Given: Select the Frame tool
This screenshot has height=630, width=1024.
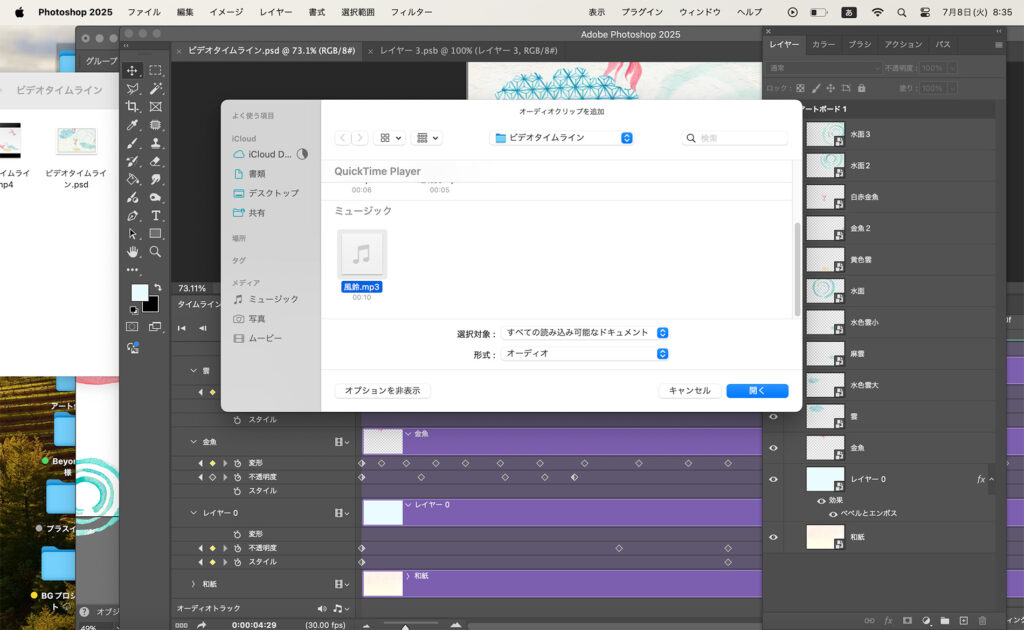Looking at the screenshot, I should click(x=155, y=106).
